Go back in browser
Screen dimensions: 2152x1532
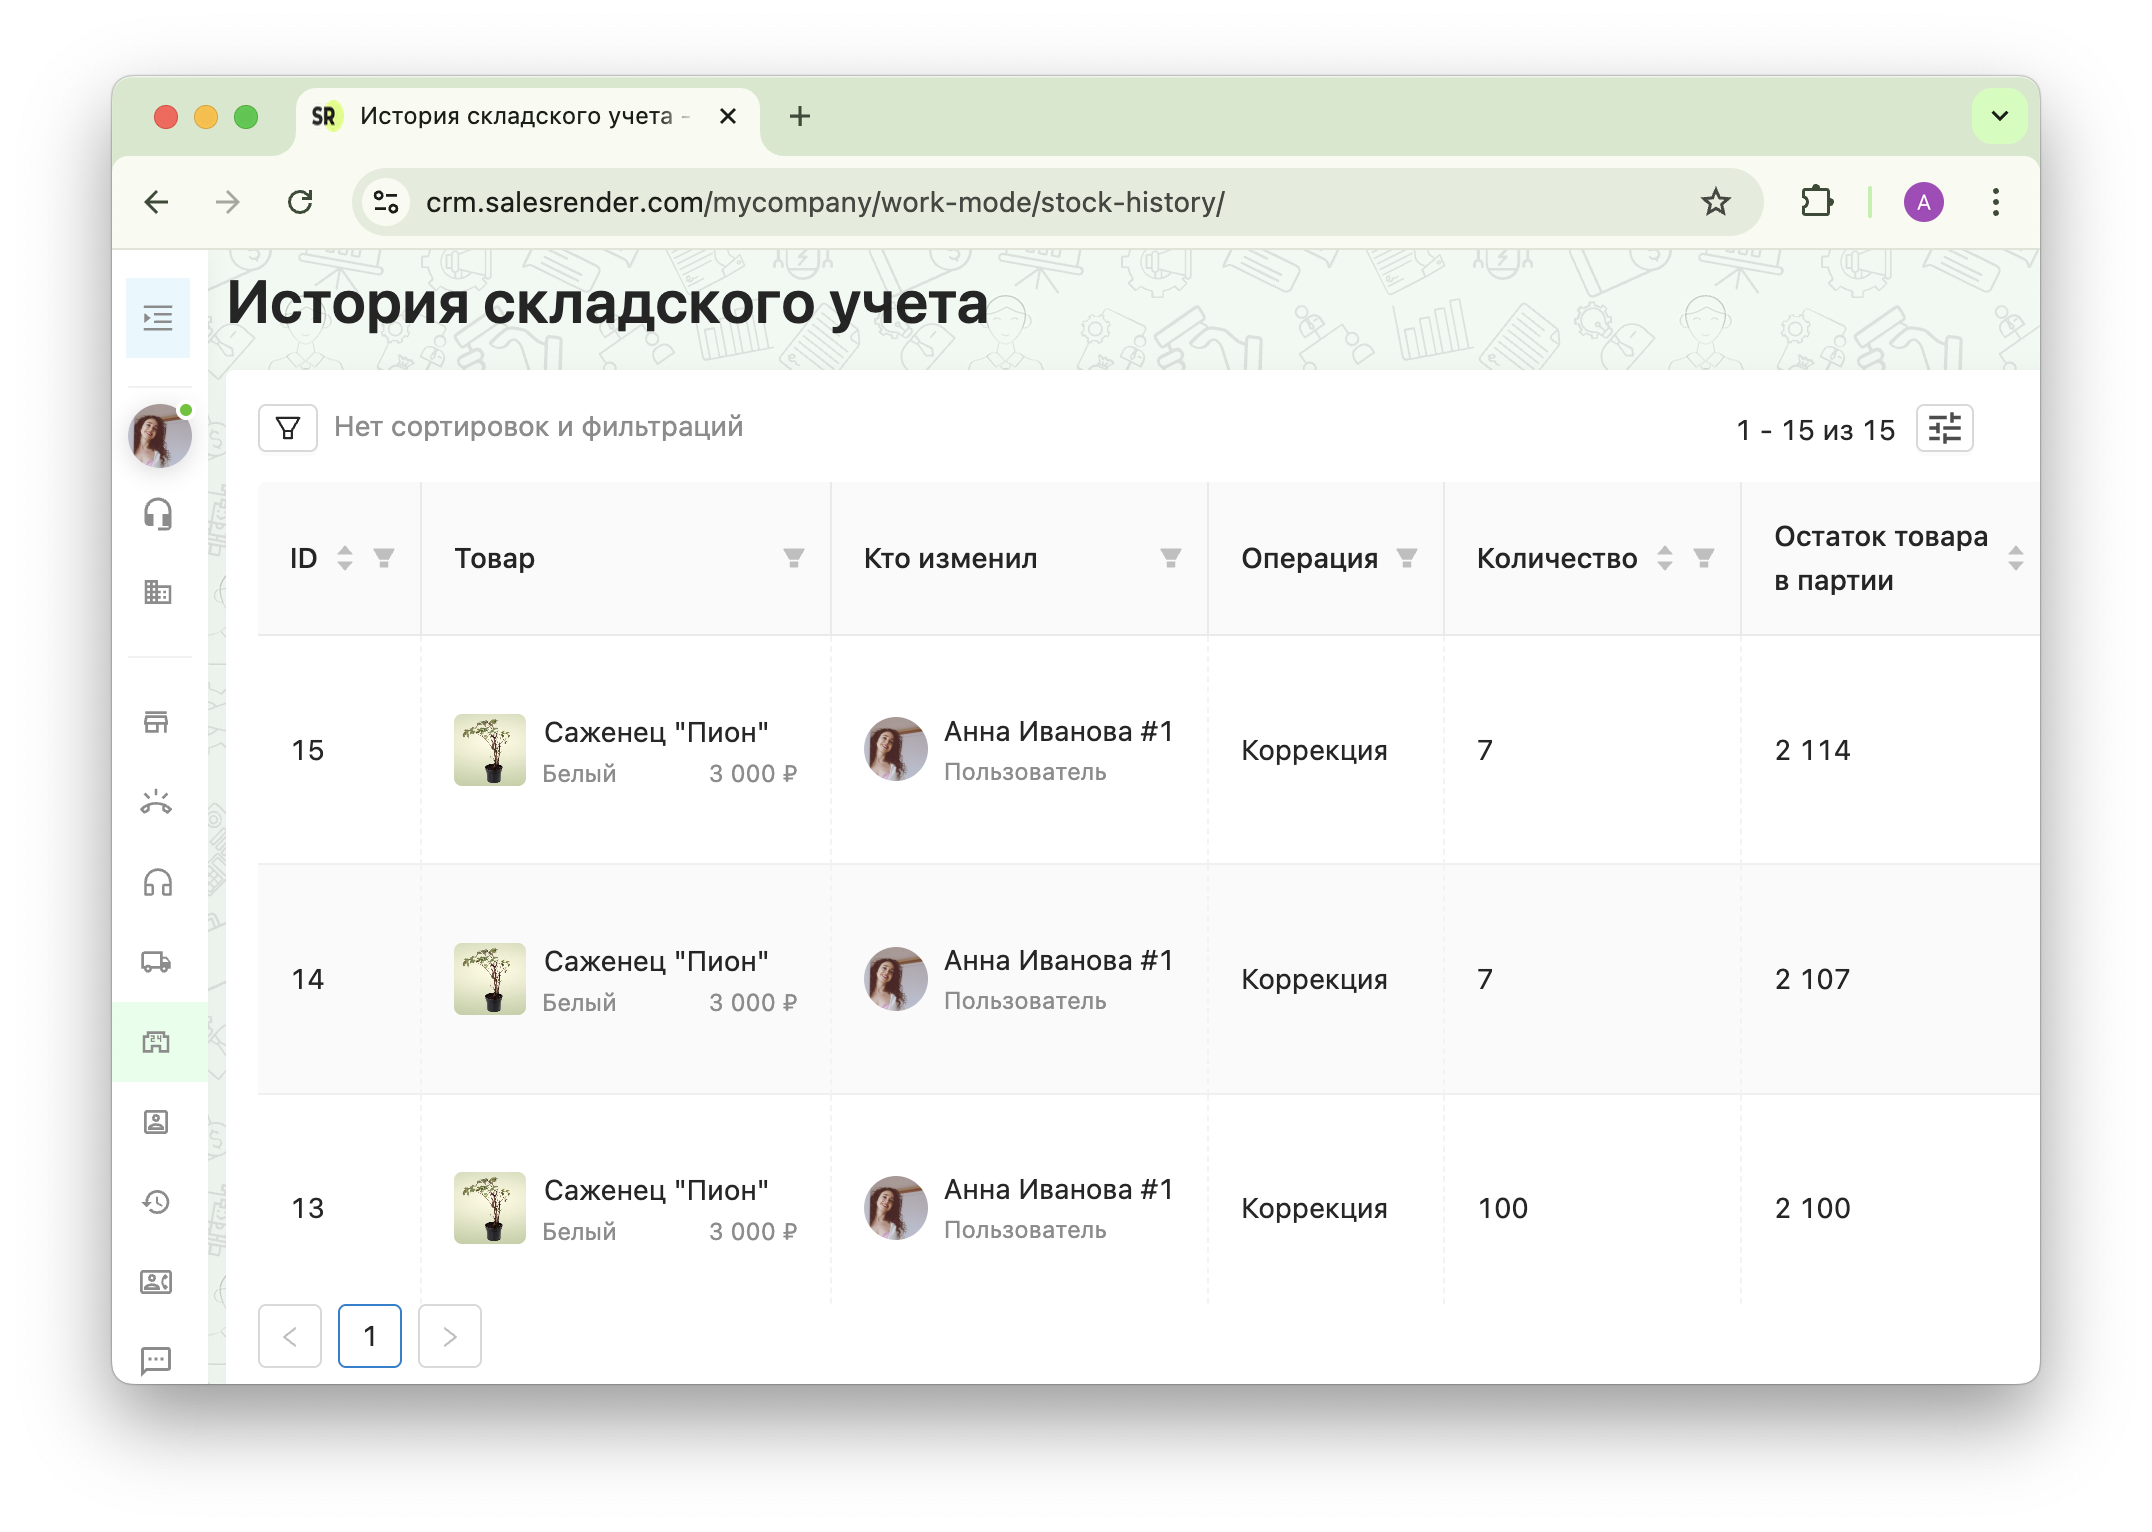pyautogui.click(x=157, y=202)
